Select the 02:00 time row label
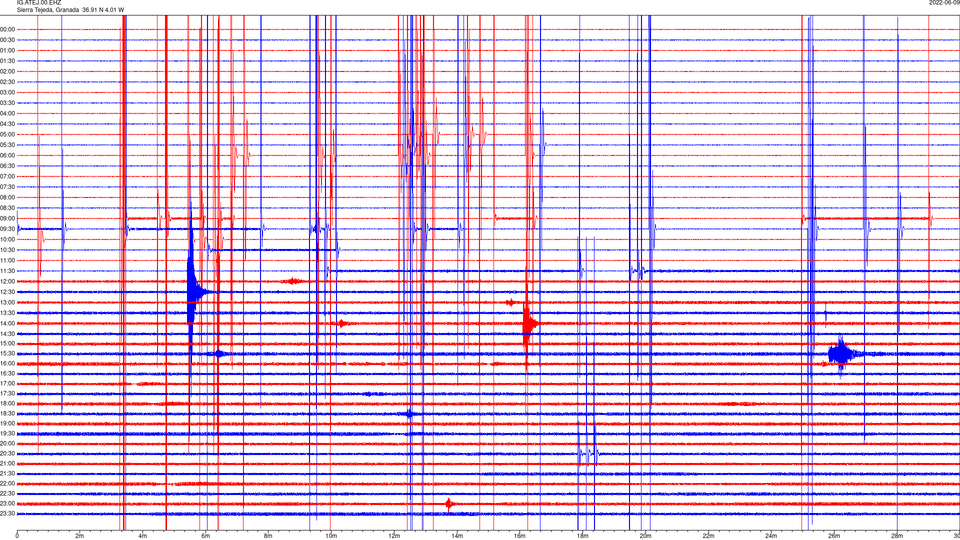This screenshot has width=960, height=540. (x=8, y=71)
